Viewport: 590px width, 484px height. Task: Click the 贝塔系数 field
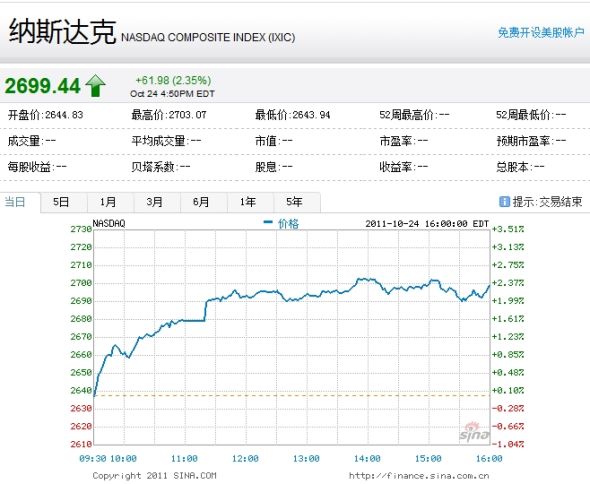coord(161,166)
